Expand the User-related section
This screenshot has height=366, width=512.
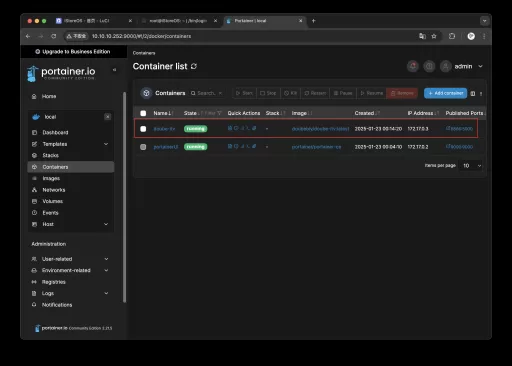click(x=106, y=259)
